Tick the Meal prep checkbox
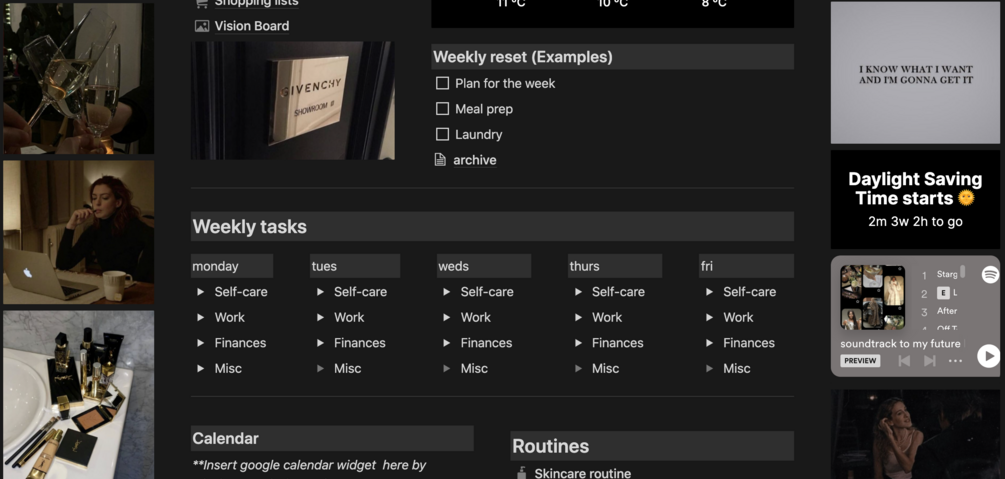The image size is (1005, 479). click(442, 109)
